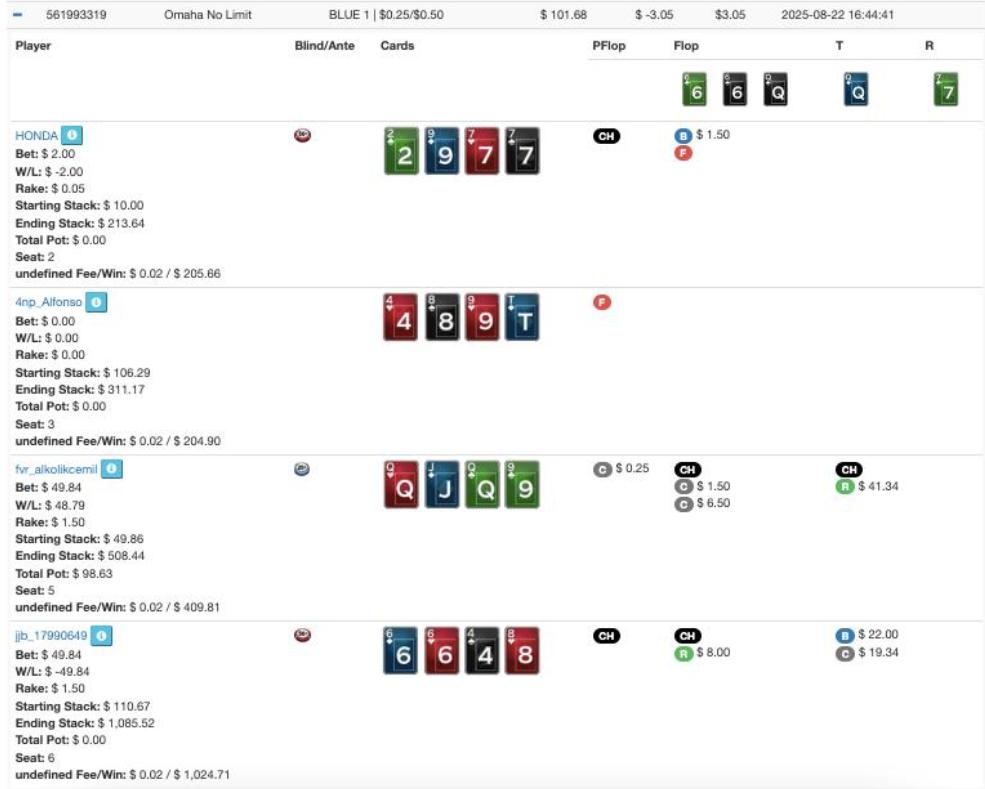Viewport: 985px width, 789px height.
Task: Select jjb_17990649's blind chip icon
Action: tap(302, 634)
